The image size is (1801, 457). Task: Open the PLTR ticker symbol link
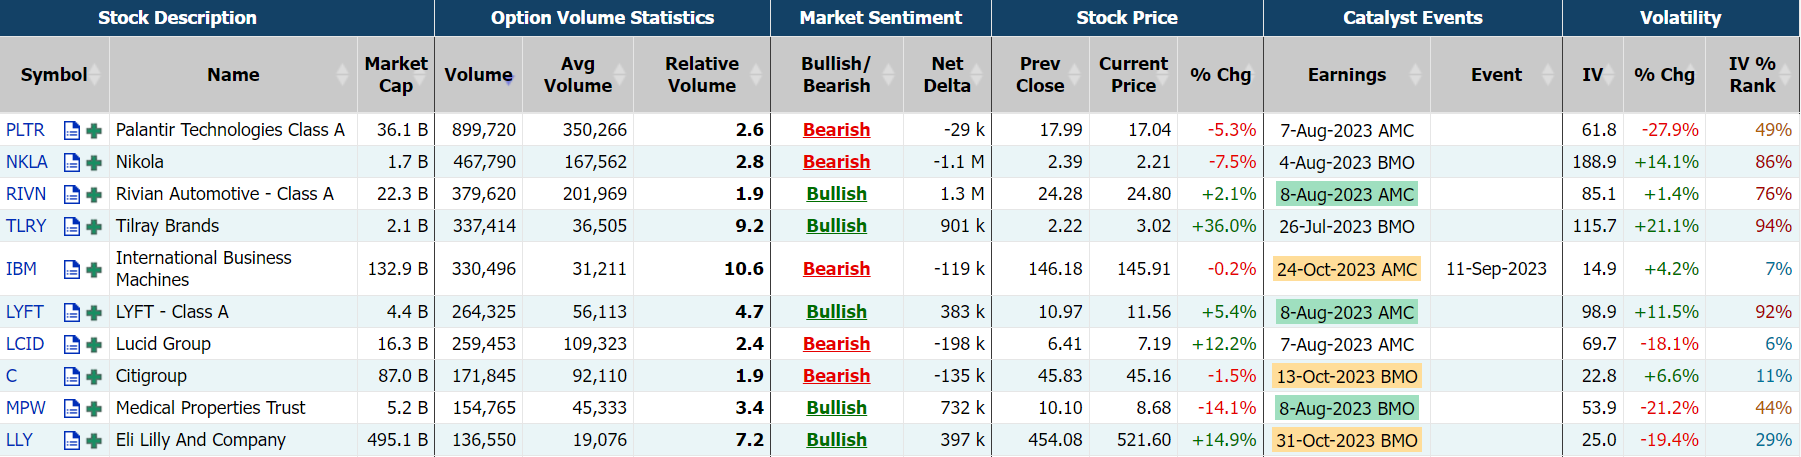point(25,130)
